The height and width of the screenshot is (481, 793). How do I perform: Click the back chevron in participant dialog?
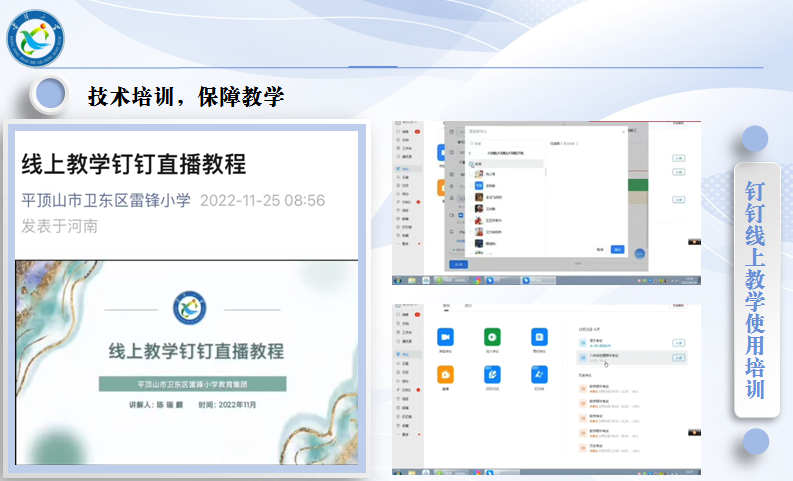(x=469, y=153)
